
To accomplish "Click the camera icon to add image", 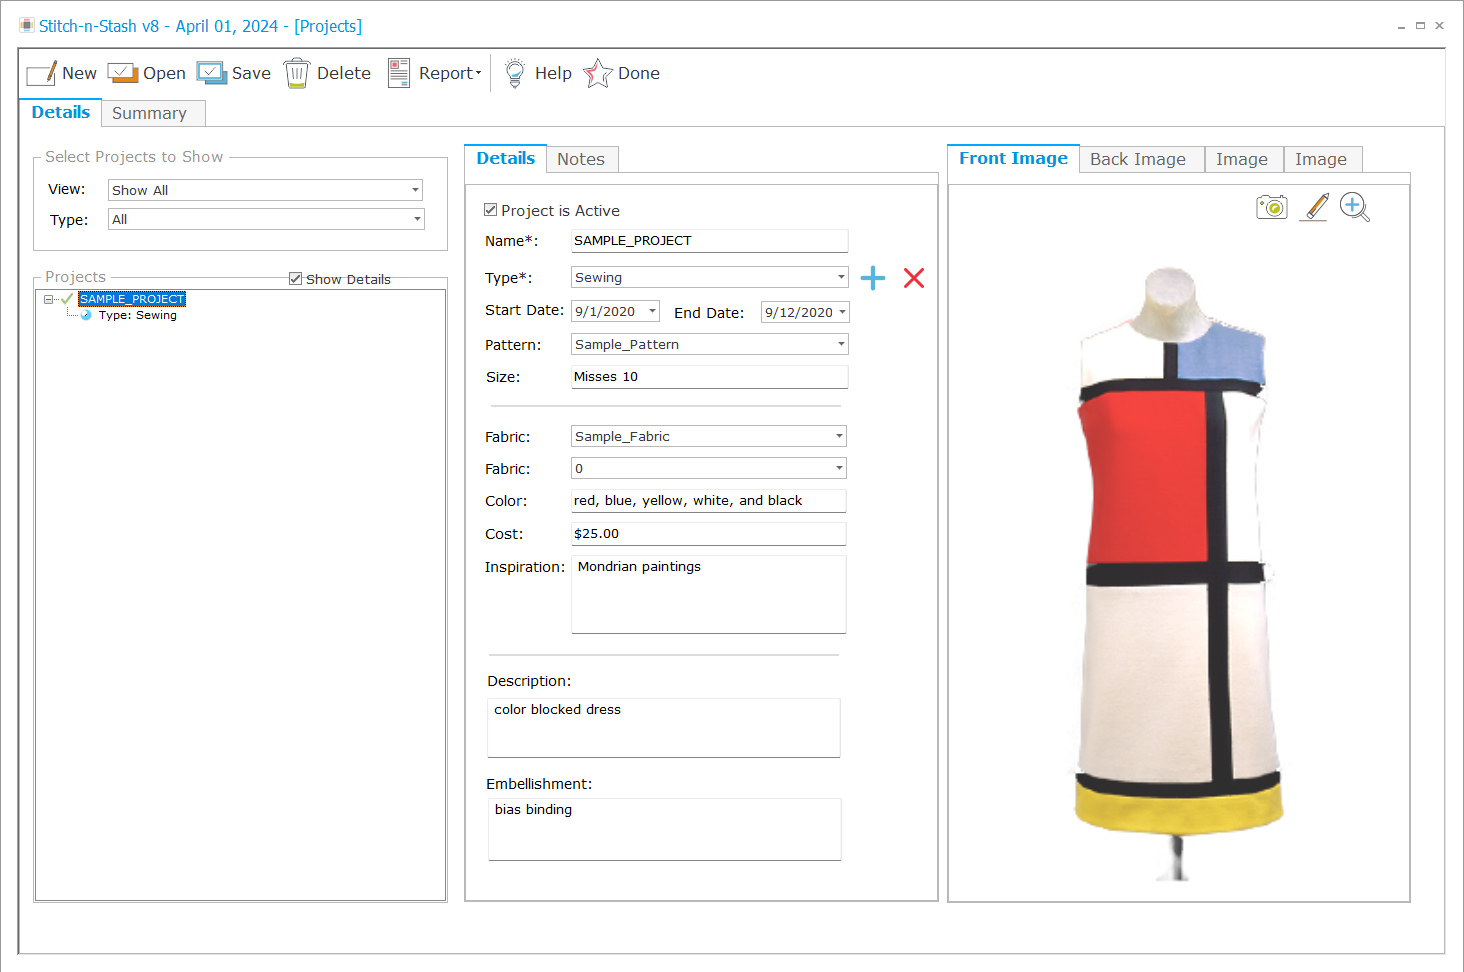I will click(x=1272, y=207).
